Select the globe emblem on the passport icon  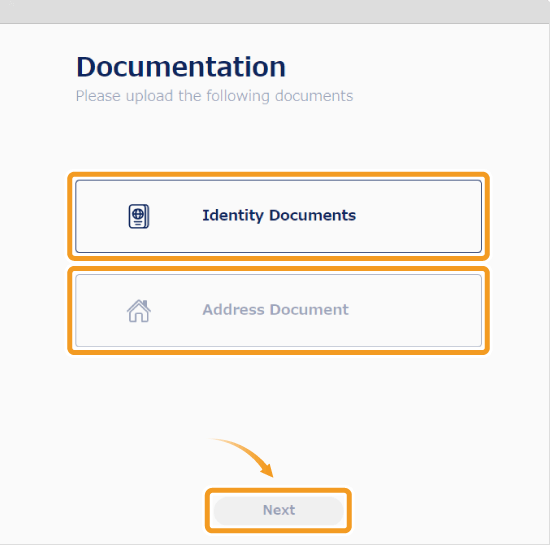pyautogui.click(x=138, y=213)
